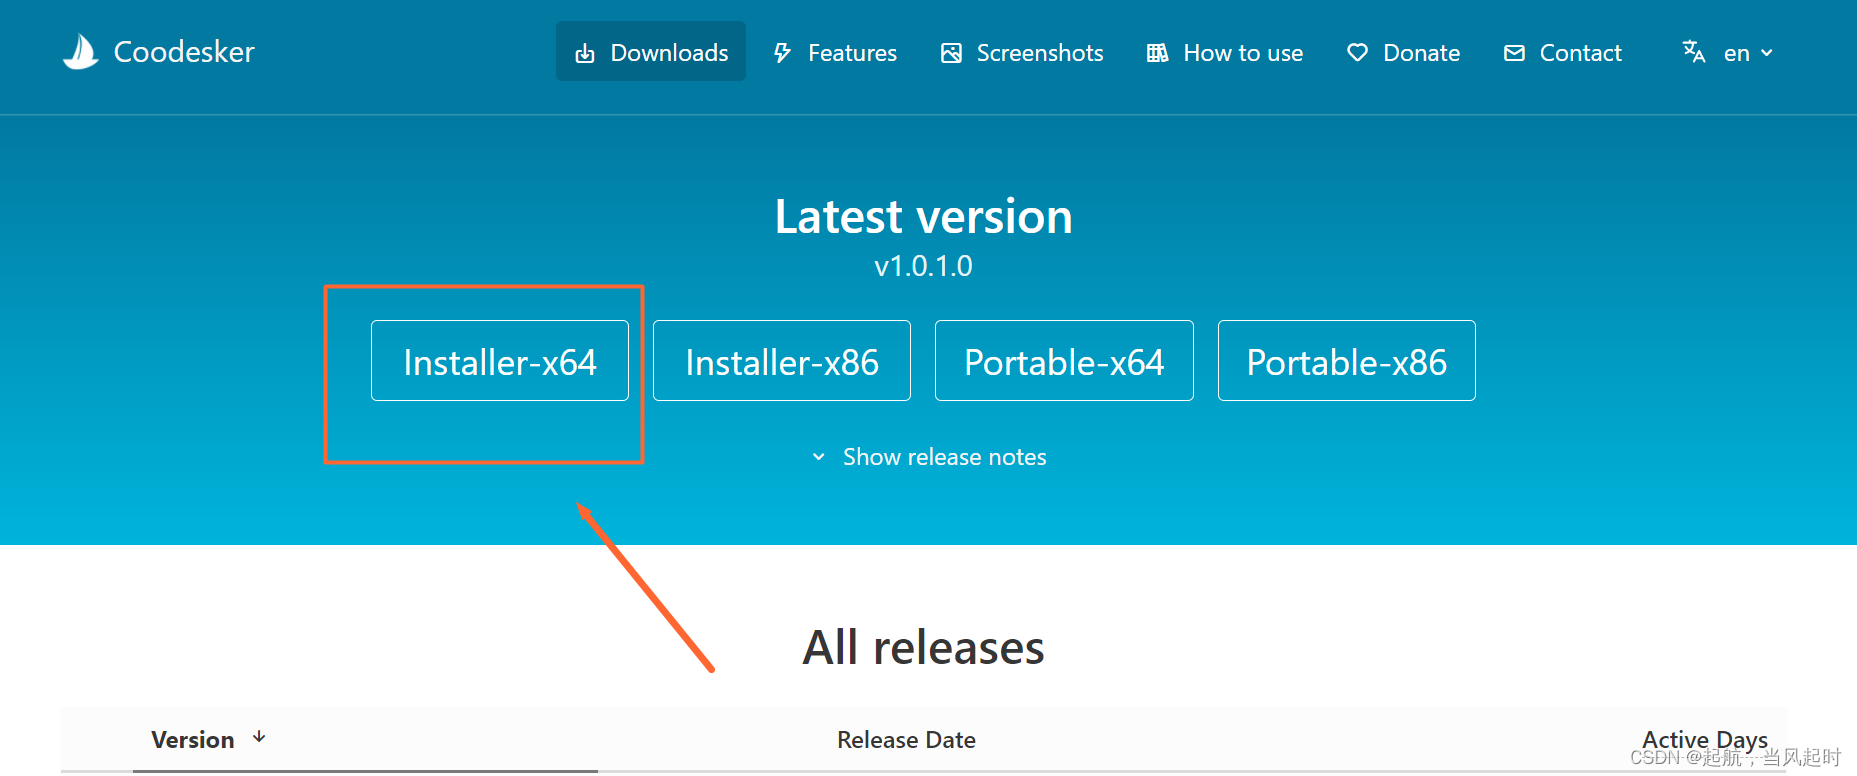Click the chevron beside Show release notes

(819, 457)
